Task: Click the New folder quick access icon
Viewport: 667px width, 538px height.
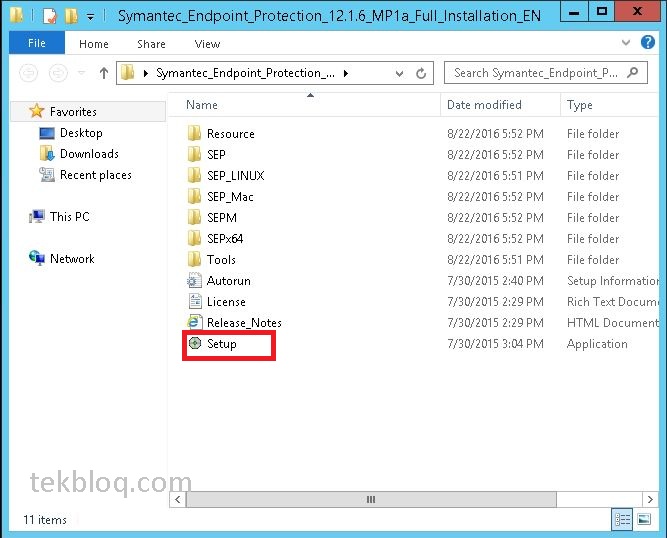Action: tap(71, 16)
